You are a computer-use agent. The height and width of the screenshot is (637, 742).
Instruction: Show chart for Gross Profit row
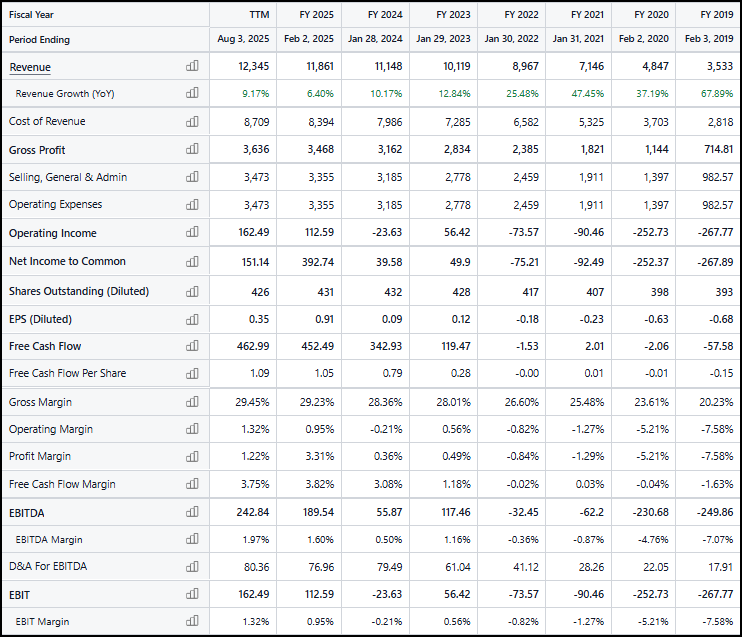coord(192,149)
